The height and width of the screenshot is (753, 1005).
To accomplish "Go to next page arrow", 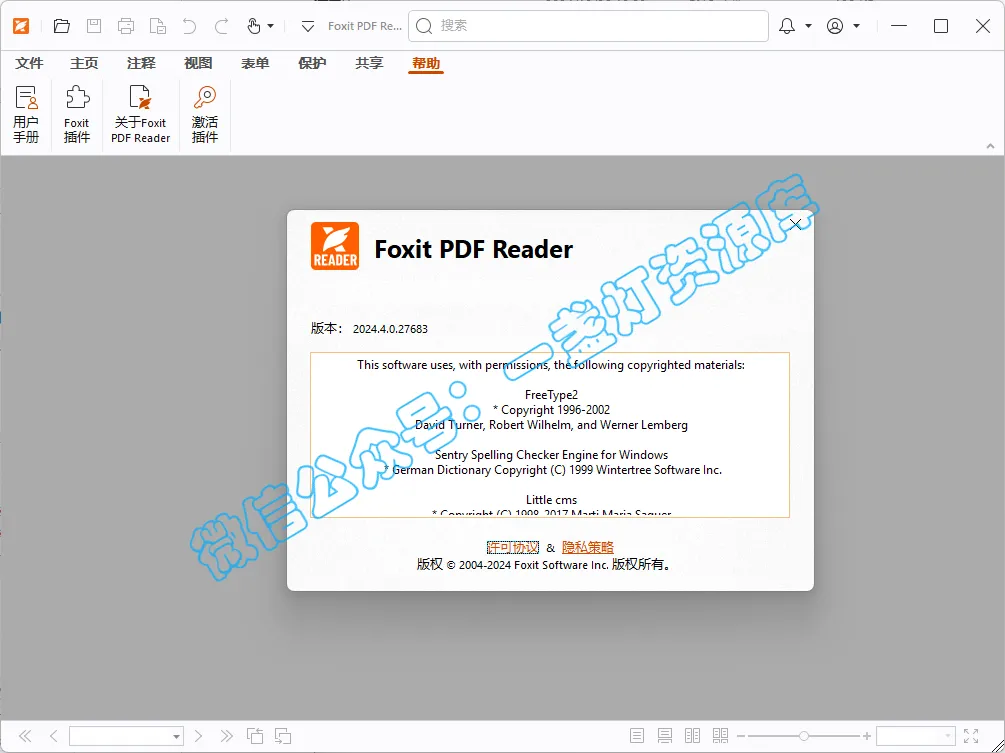I will (x=198, y=736).
